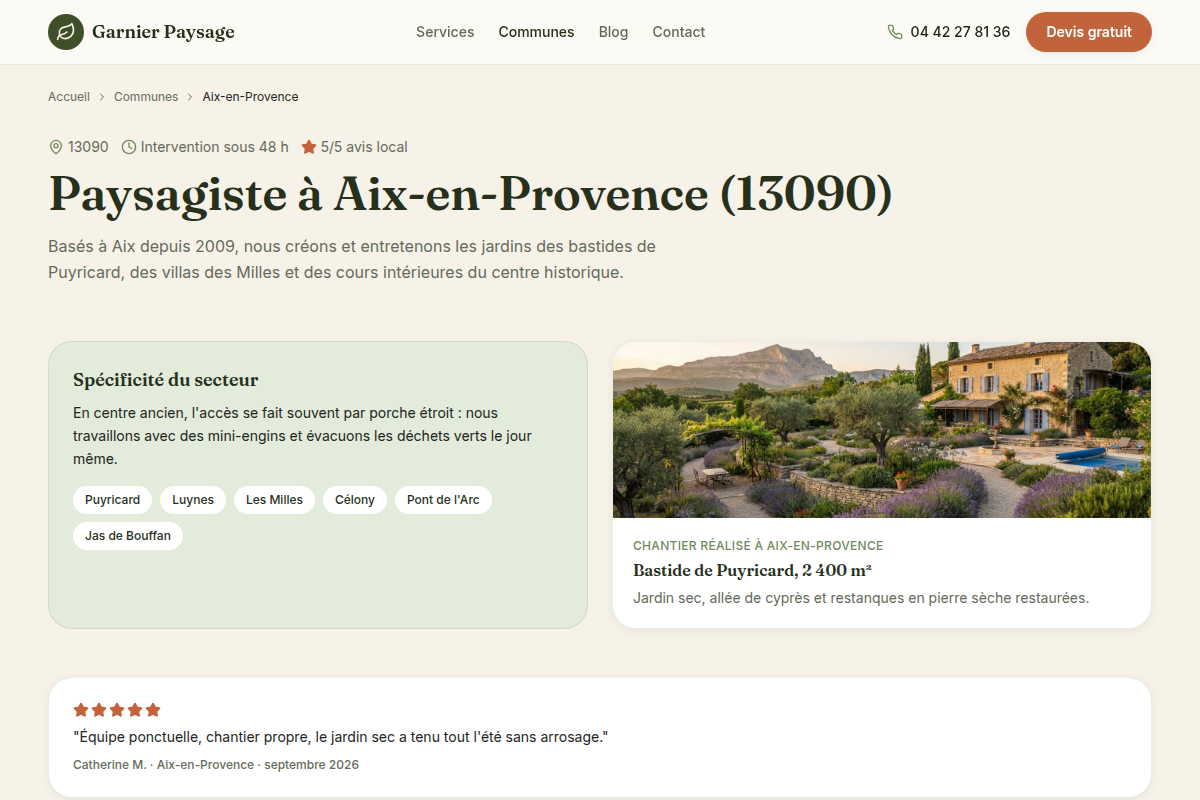Open the Services menu item
Image resolution: width=1200 pixels, height=800 pixels.
click(x=445, y=32)
